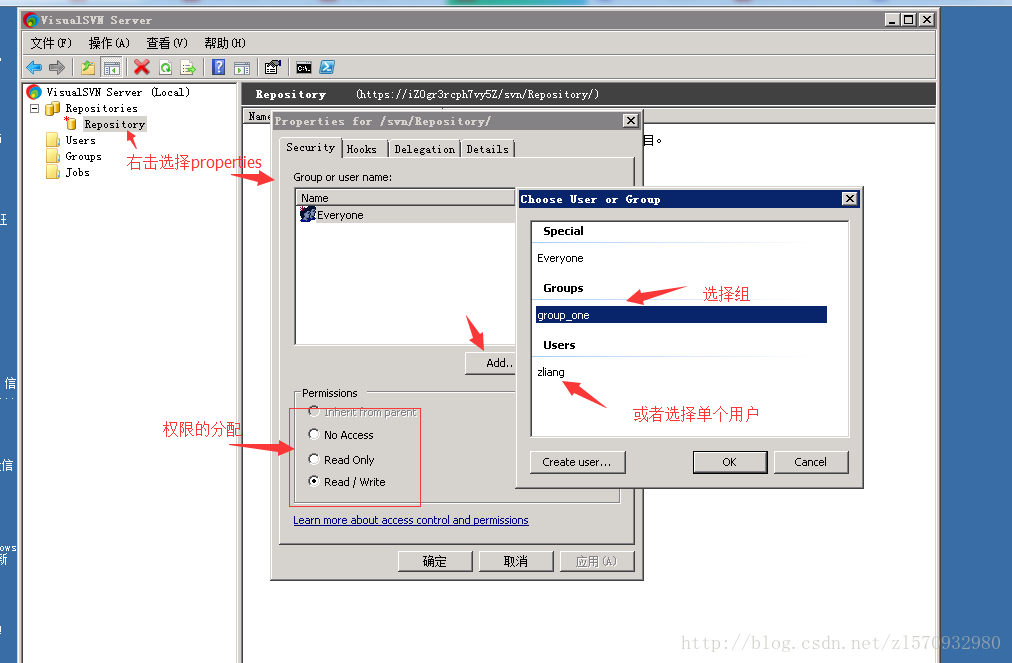Click the 确定 button in Properties dialog
This screenshot has height=663, width=1012.
click(x=435, y=561)
